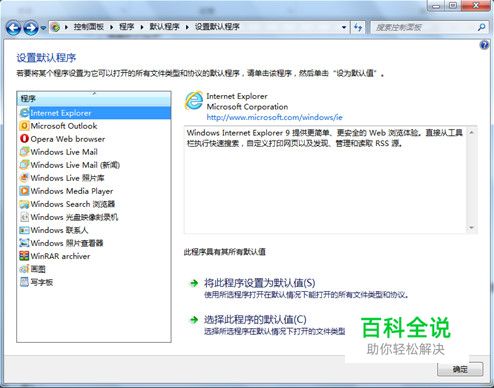Expand the address bar history dropdown
The width and height of the screenshot is (494, 388).
(344, 27)
